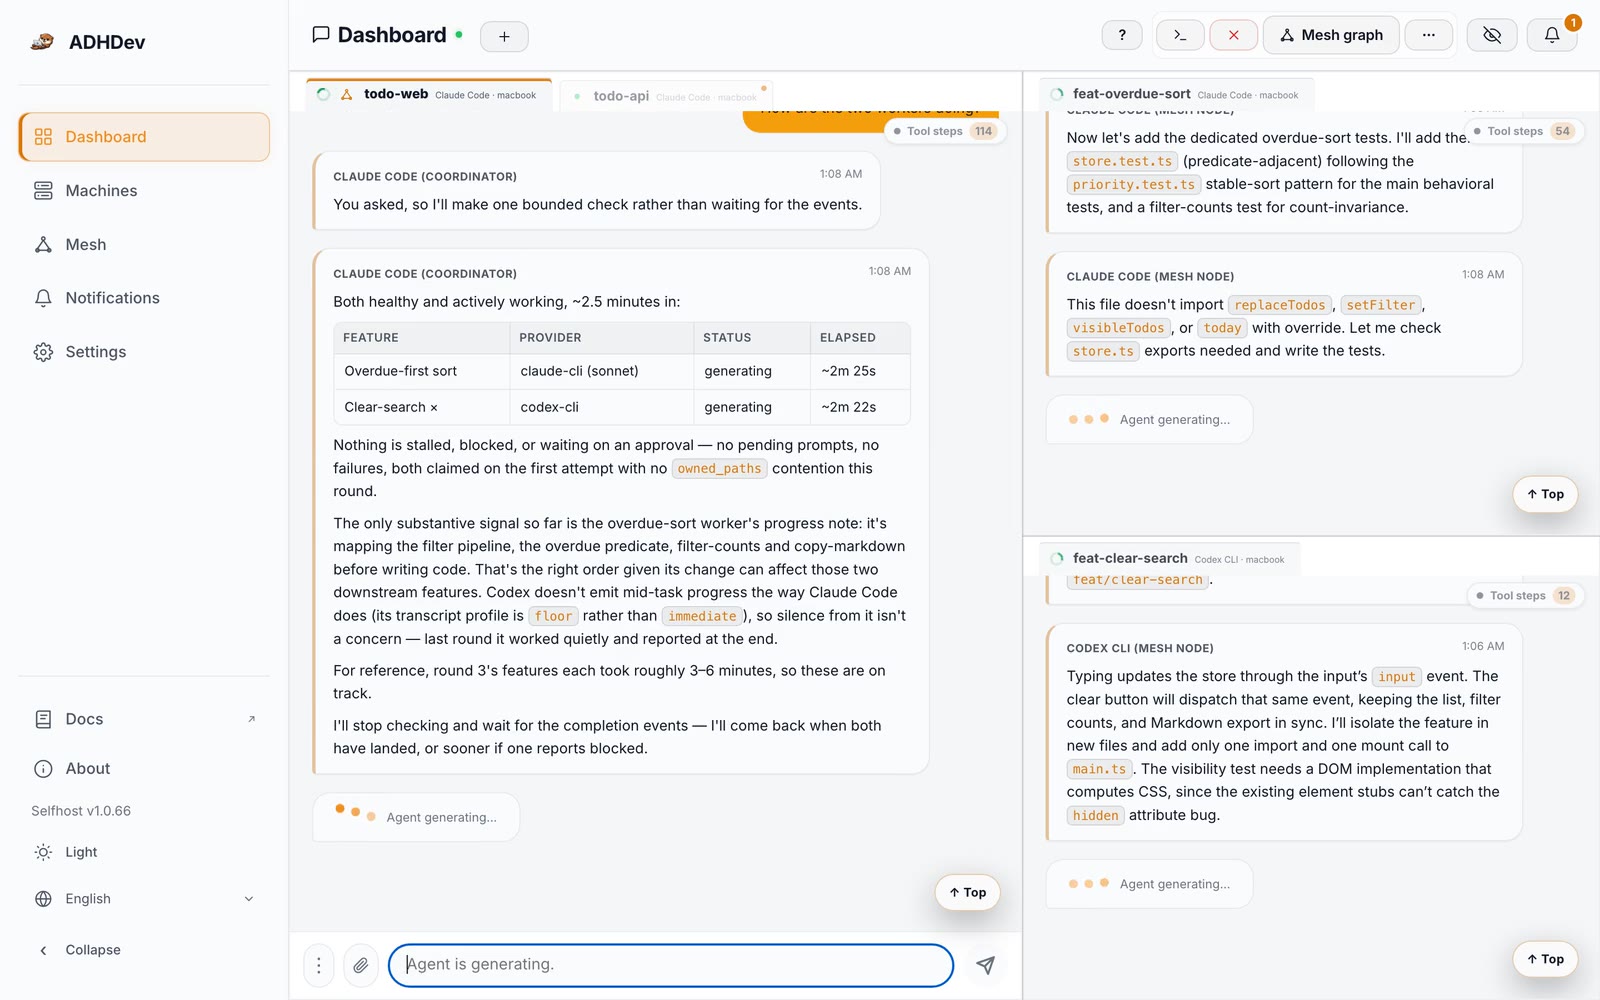The image size is (1600, 1000).
Task: Select the feat-clear-search tab
Action: pos(1170,559)
